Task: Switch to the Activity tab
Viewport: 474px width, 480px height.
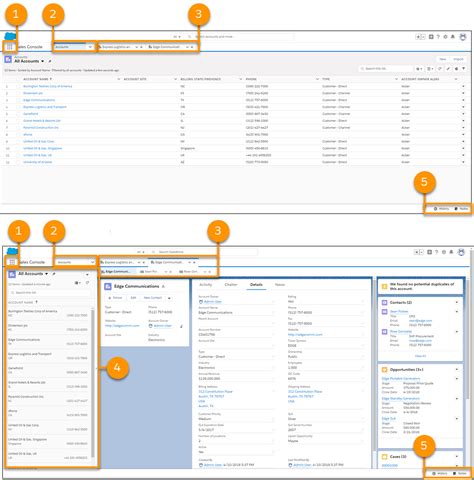Action: coord(206,285)
